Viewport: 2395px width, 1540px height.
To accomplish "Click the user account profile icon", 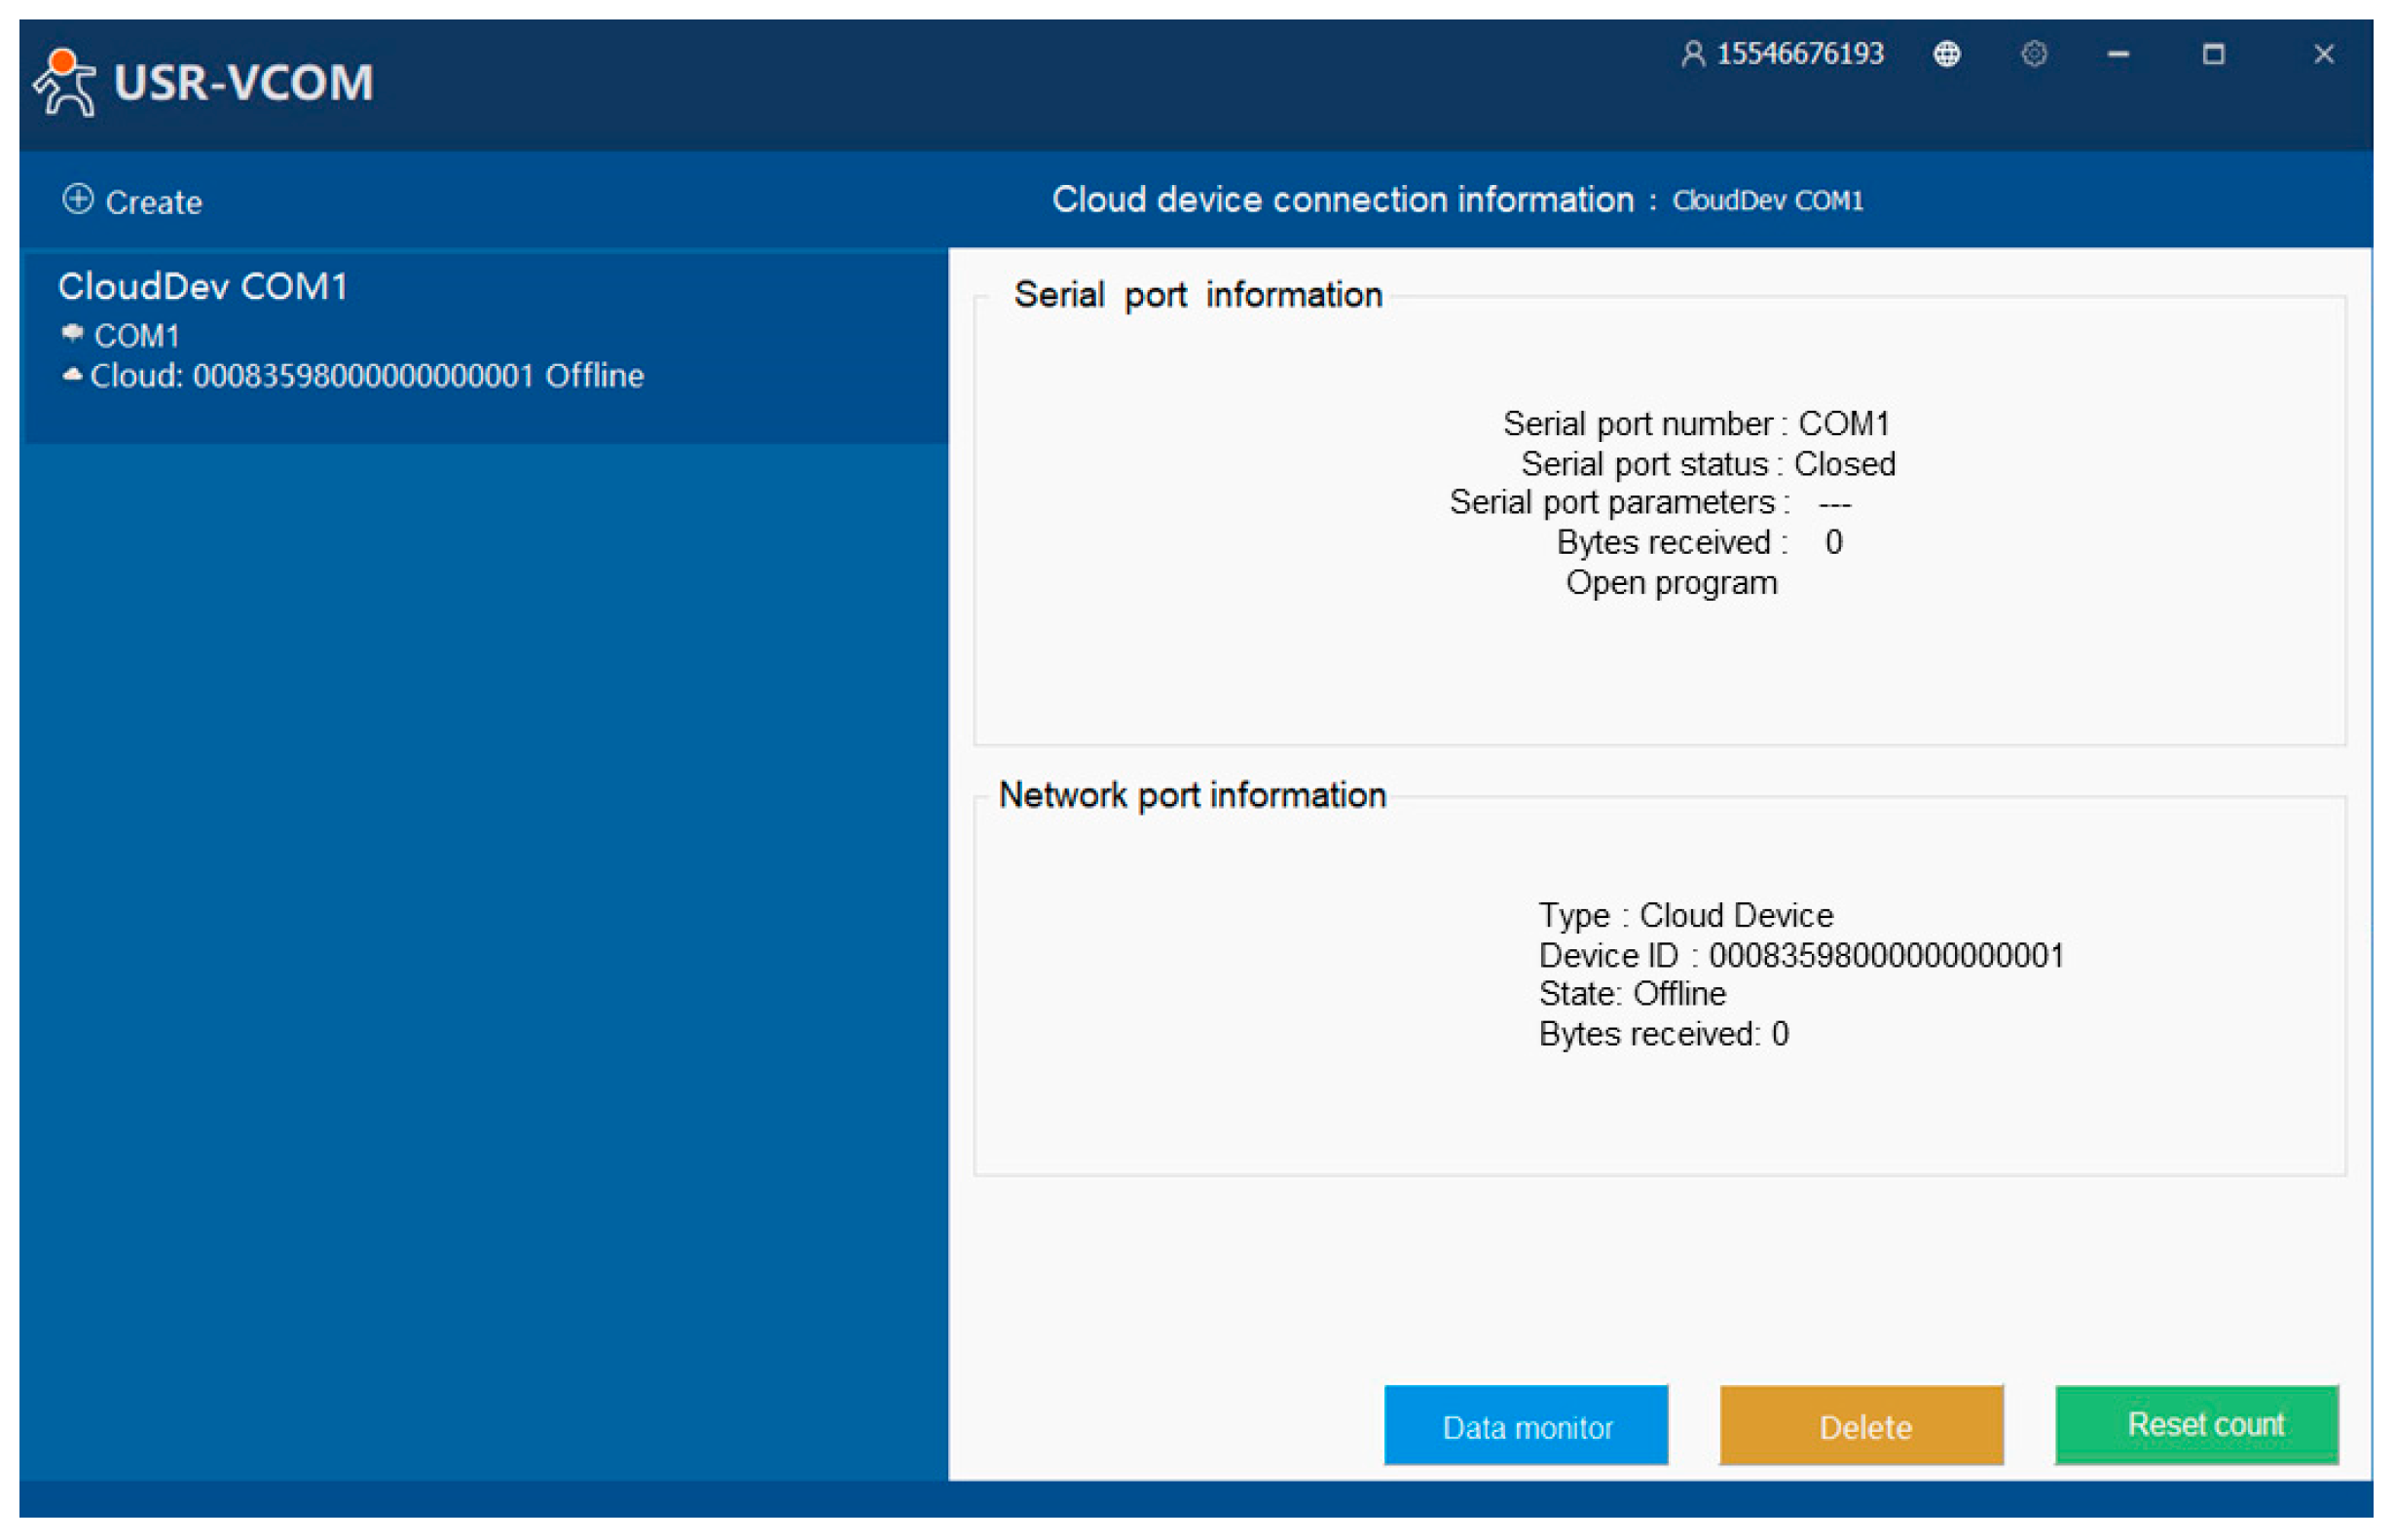I will pyautogui.click(x=1692, y=54).
